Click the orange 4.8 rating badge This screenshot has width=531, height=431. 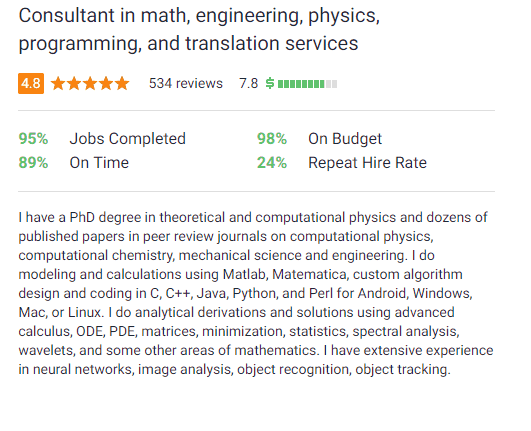tap(31, 83)
